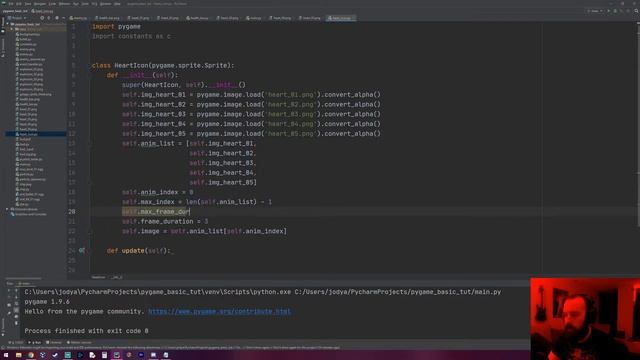Open the Terminal tool window tab
The height and width of the screenshot is (360, 640).
click(54, 342)
